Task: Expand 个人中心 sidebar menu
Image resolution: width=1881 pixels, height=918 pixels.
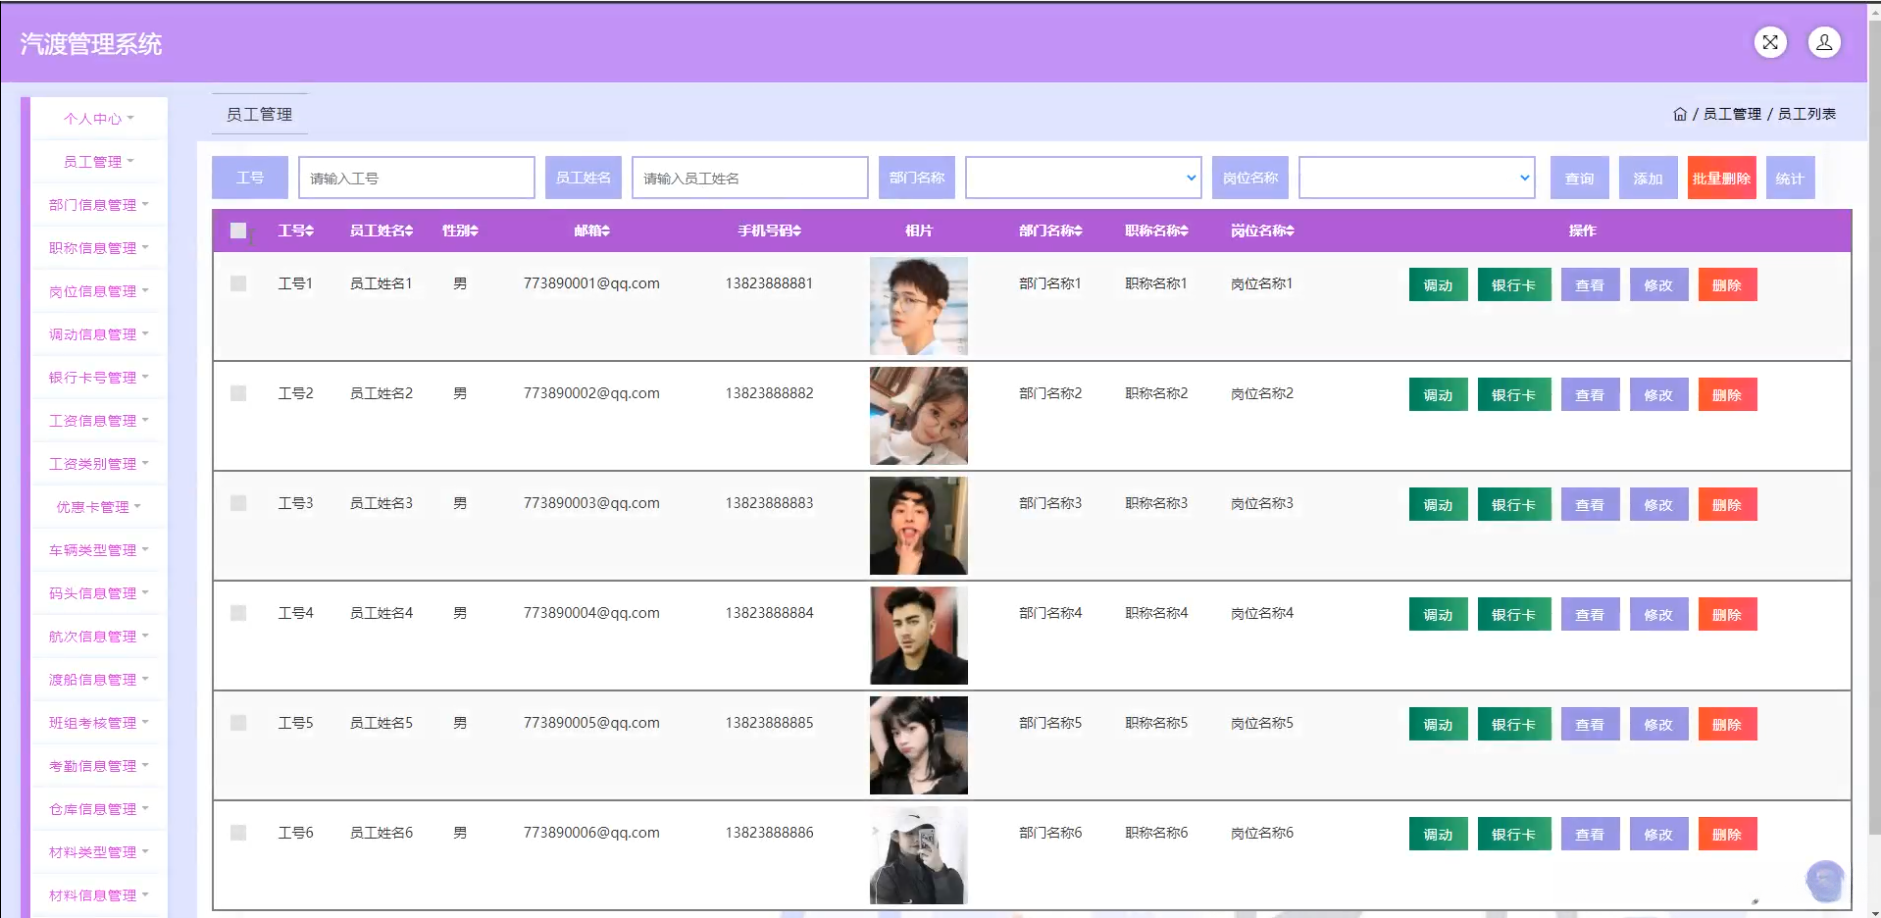Action: point(99,118)
